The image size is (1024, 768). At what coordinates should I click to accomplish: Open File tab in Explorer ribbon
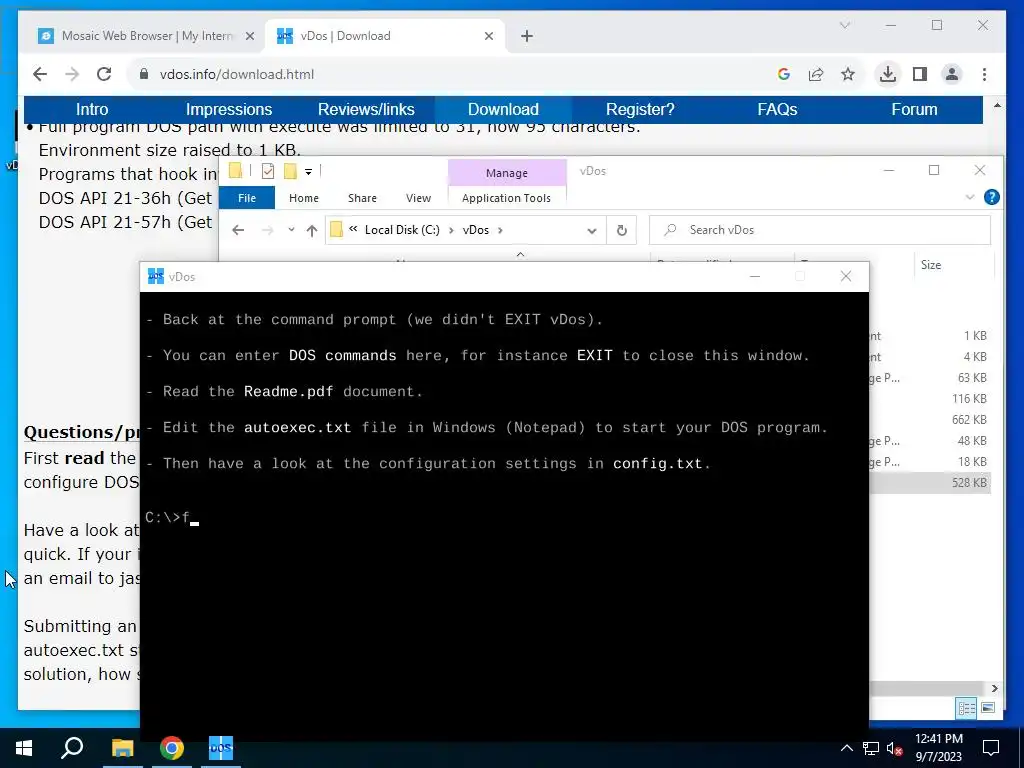click(247, 198)
